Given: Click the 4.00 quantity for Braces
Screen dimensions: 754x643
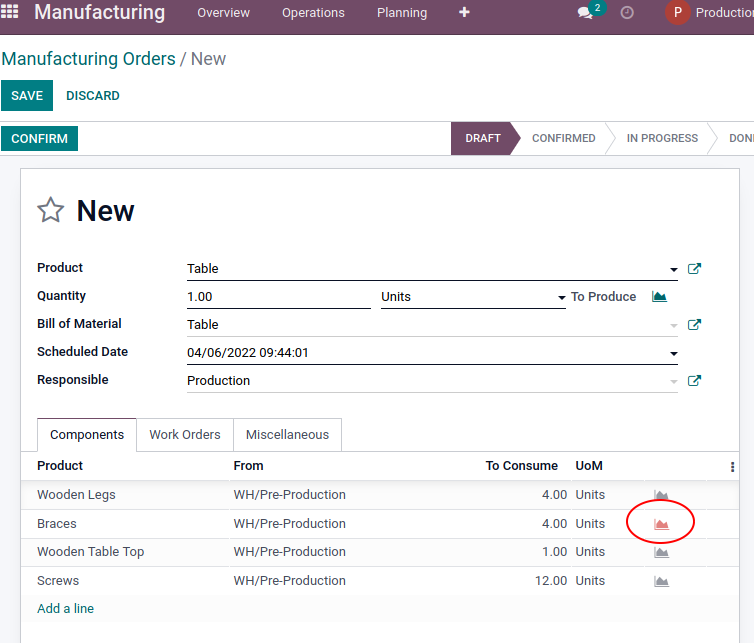Looking at the screenshot, I should click(x=554, y=523).
